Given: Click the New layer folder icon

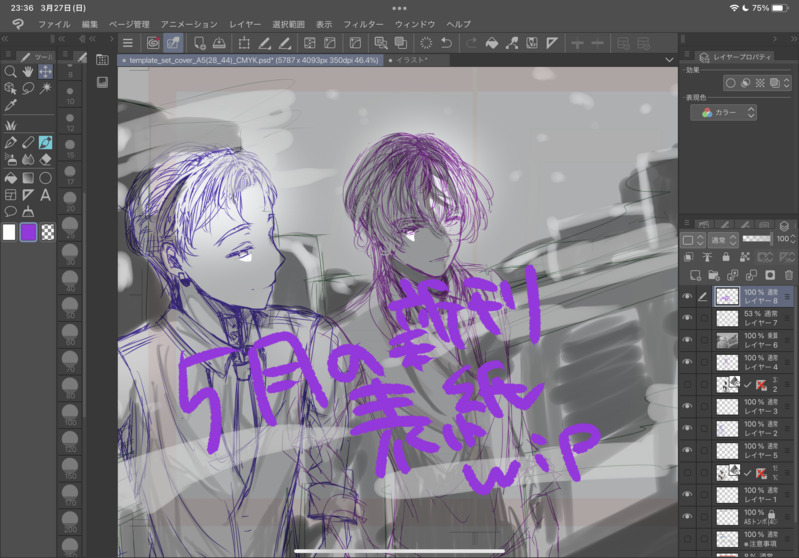Looking at the screenshot, I should pyautogui.click(x=714, y=275).
